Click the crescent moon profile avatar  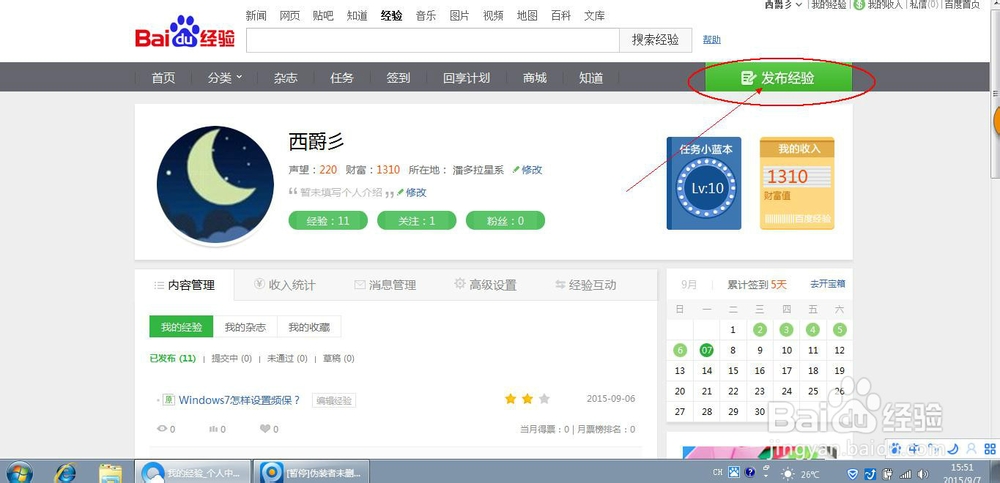click(215, 185)
